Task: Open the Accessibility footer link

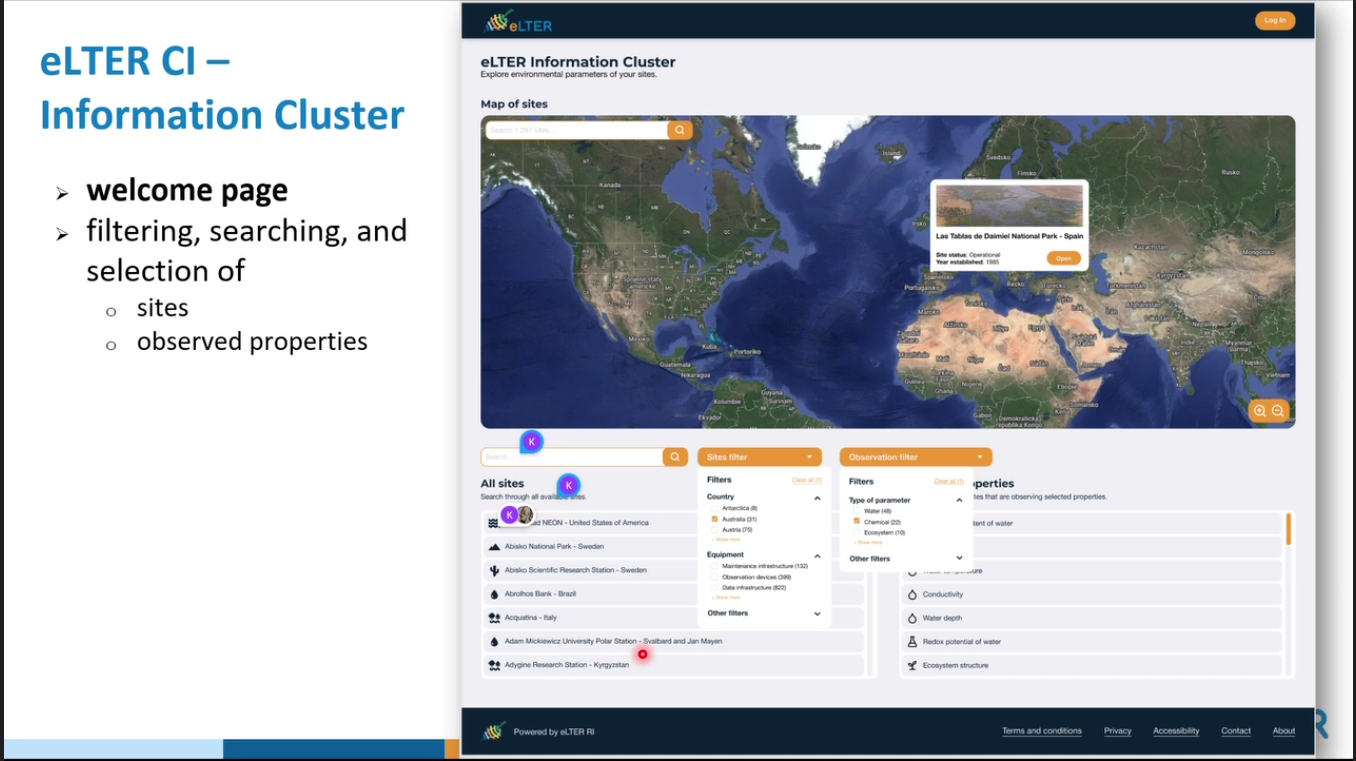Action: (1176, 731)
